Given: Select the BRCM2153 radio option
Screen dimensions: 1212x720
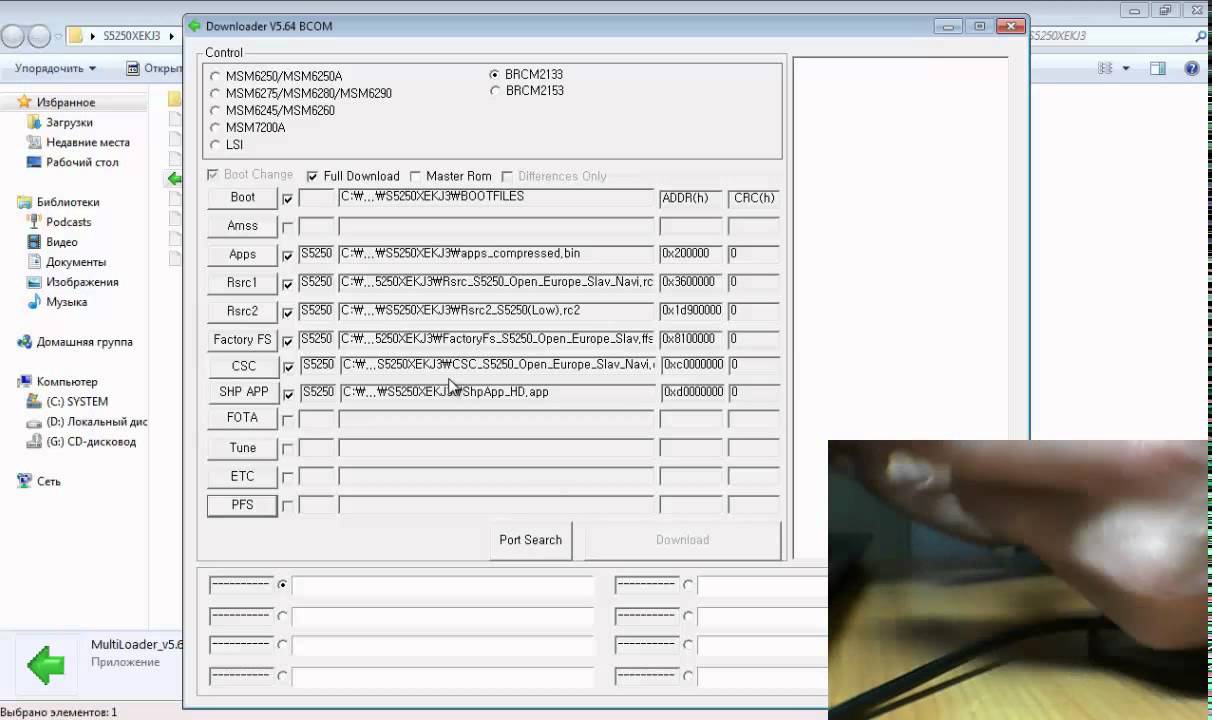Looking at the screenshot, I should pos(495,90).
